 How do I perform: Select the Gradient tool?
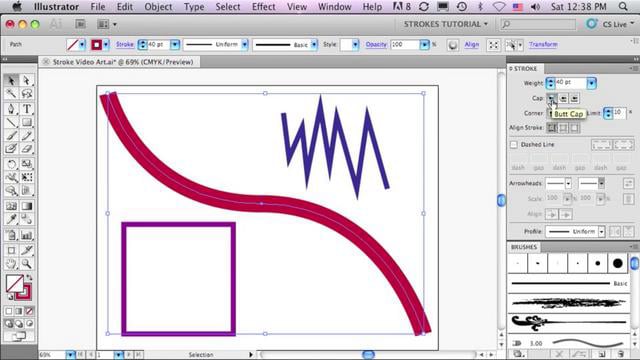pyautogui.click(x=27, y=206)
